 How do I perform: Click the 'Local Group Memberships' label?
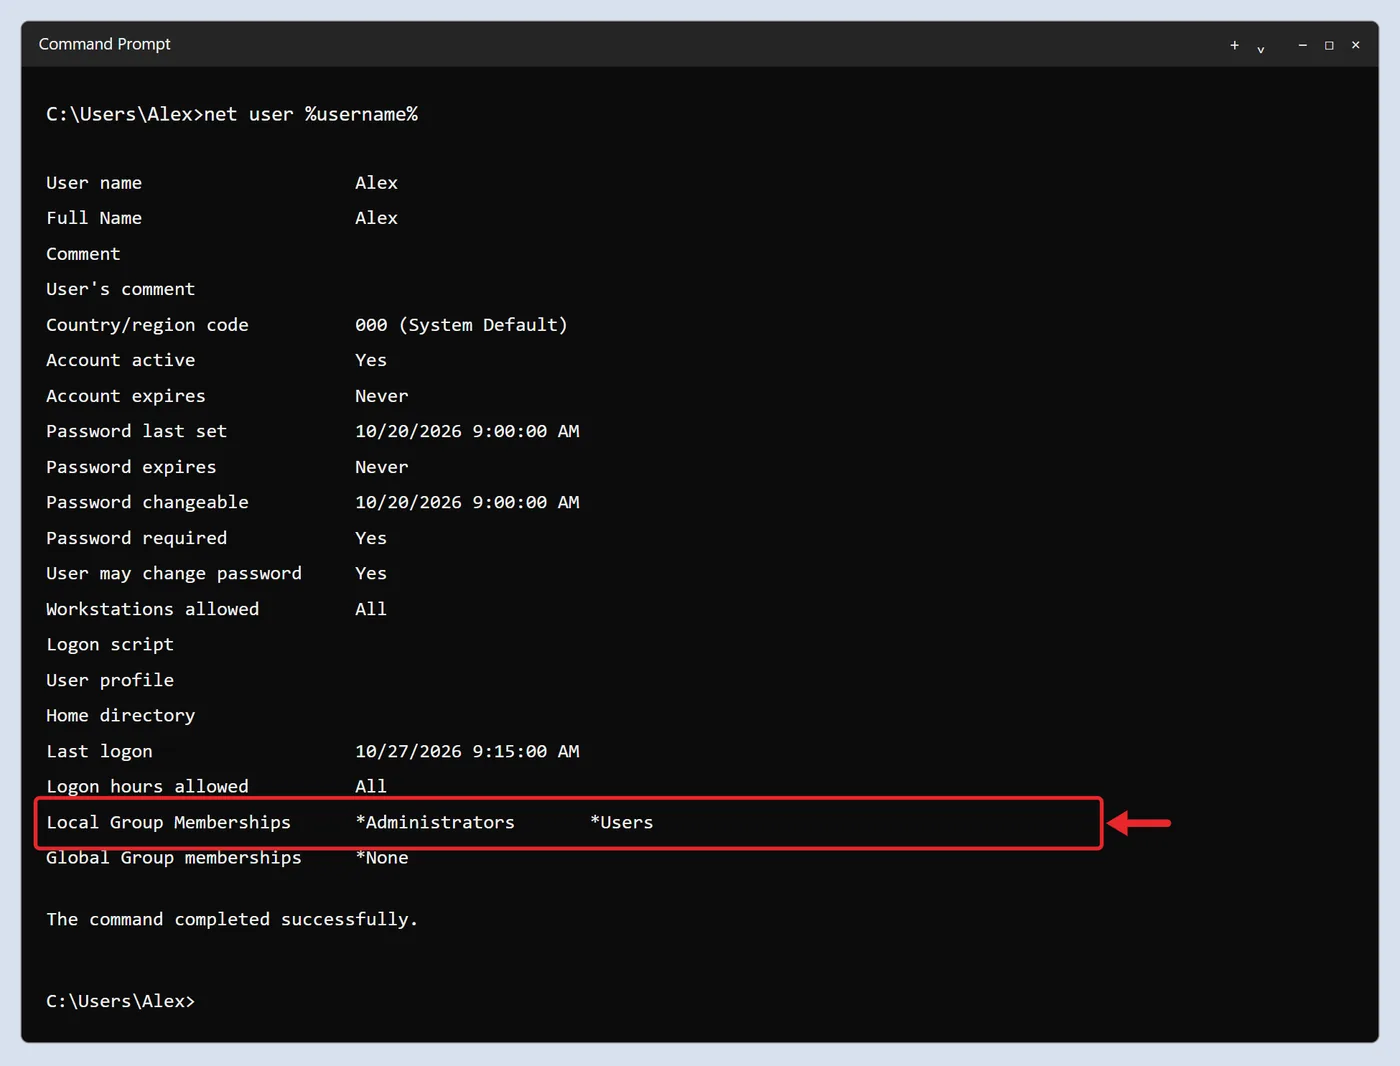point(168,822)
